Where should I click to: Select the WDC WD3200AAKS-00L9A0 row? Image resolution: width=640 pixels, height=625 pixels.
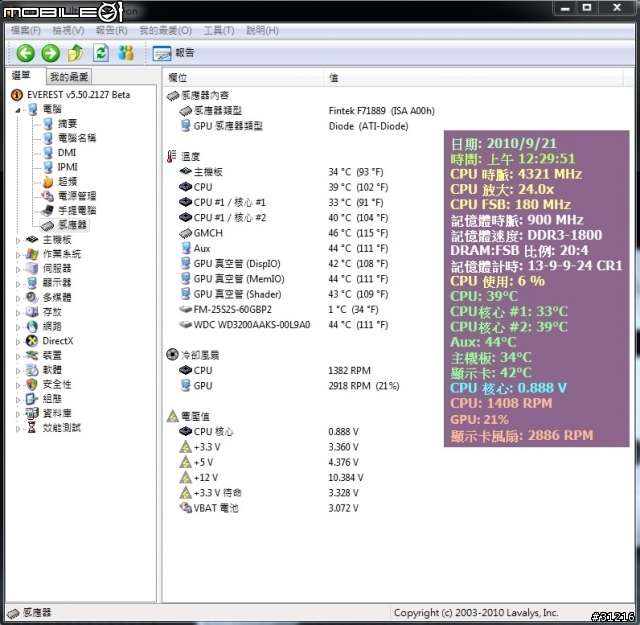[x=284, y=325]
